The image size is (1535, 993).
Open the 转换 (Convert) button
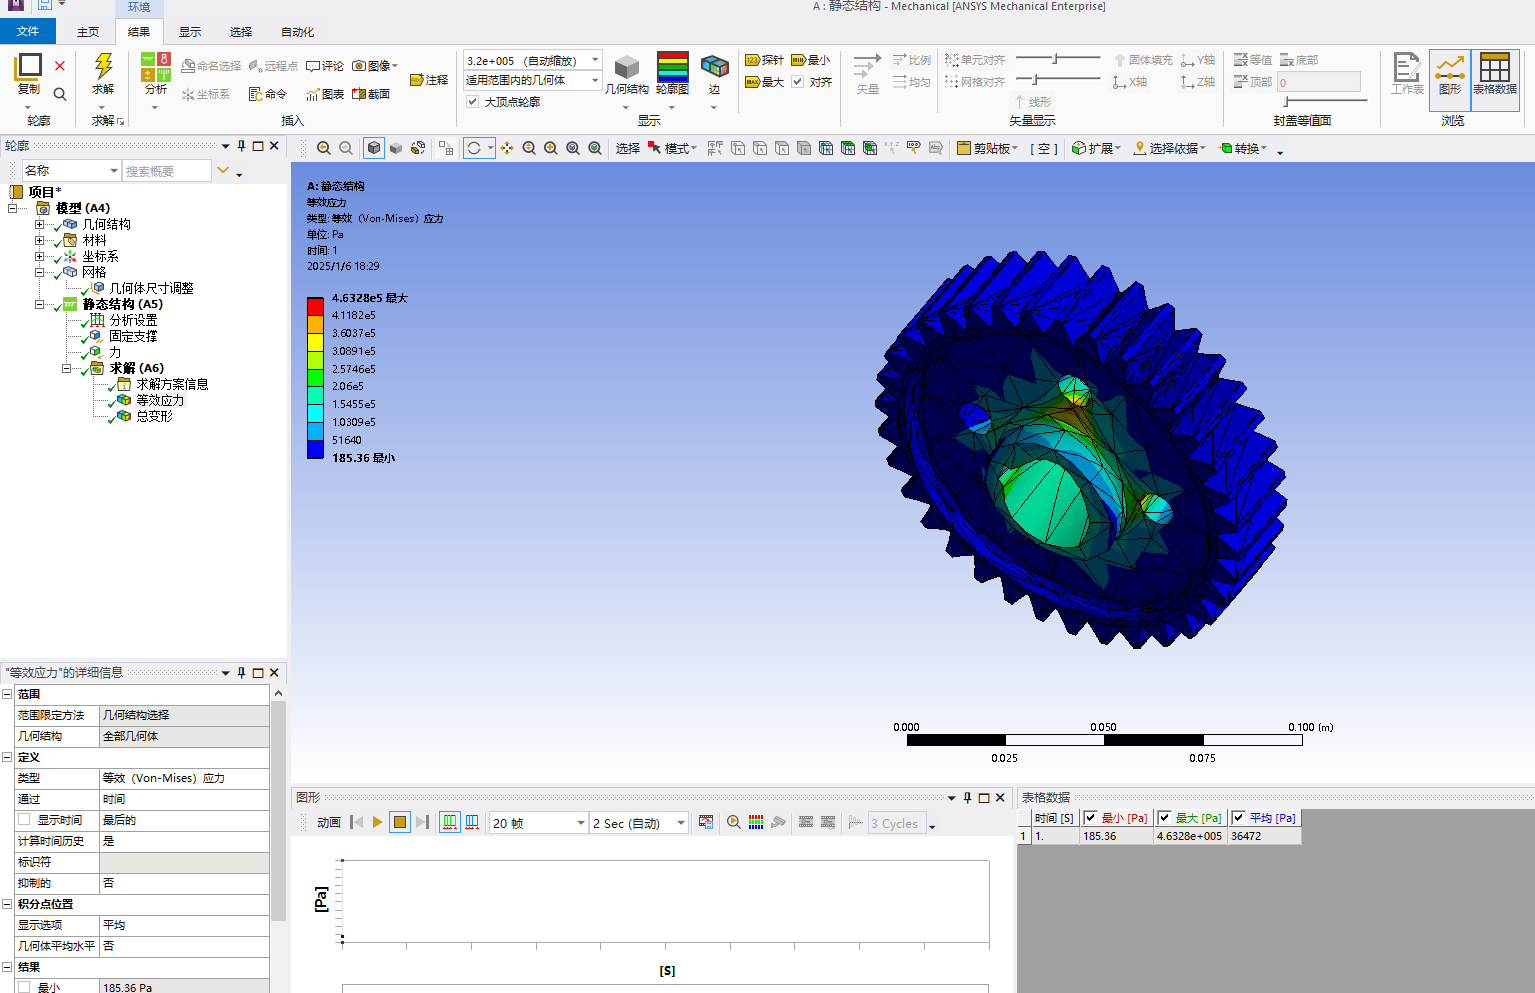pyautogui.click(x=1243, y=148)
